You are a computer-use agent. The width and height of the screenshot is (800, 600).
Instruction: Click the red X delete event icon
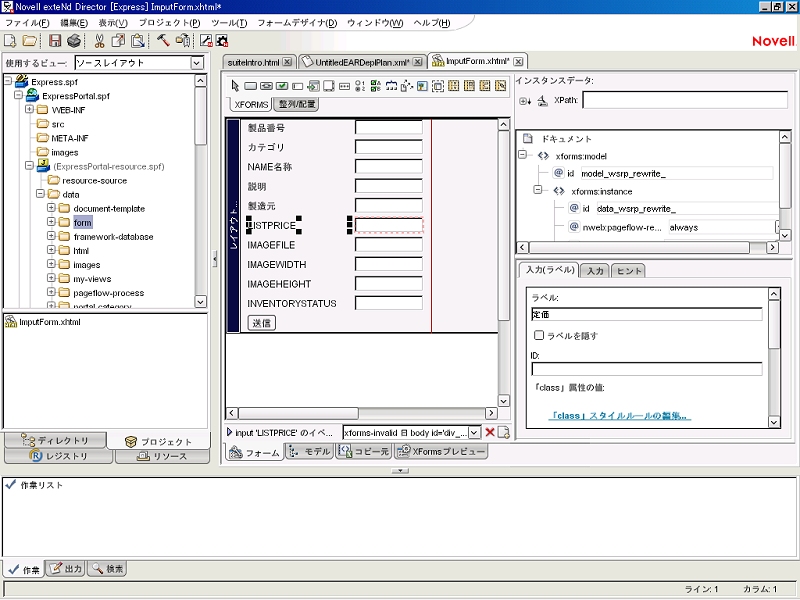pyautogui.click(x=490, y=432)
